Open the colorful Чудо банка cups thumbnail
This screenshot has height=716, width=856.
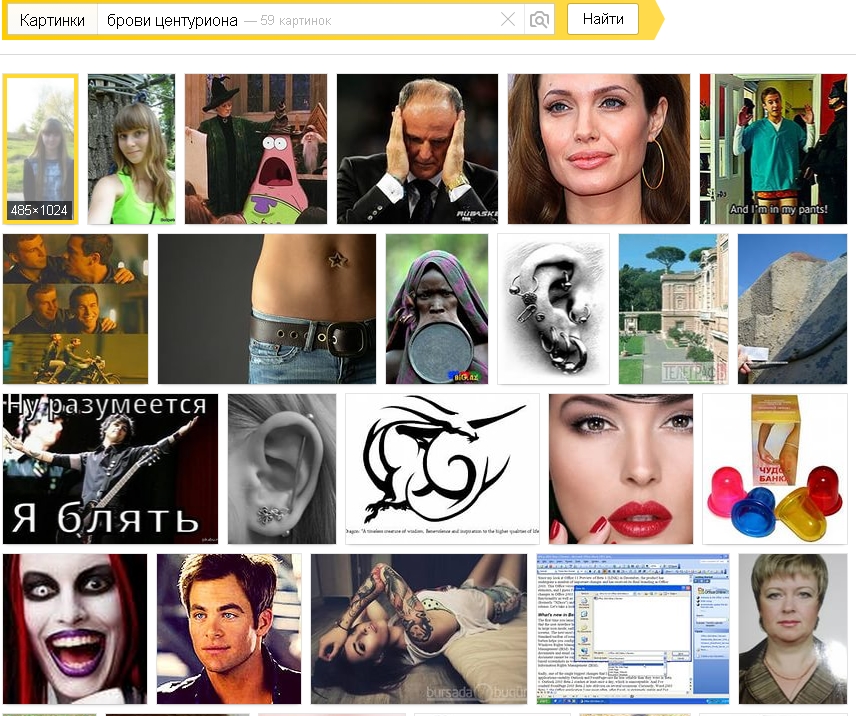click(x=775, y=469)
